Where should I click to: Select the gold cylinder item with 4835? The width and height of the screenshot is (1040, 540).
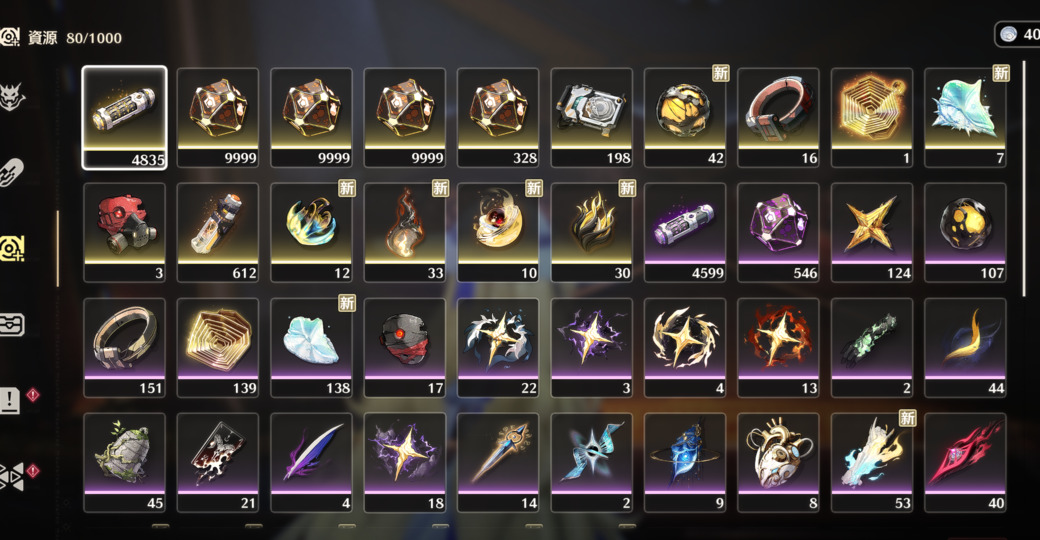[x=124, y=118]
